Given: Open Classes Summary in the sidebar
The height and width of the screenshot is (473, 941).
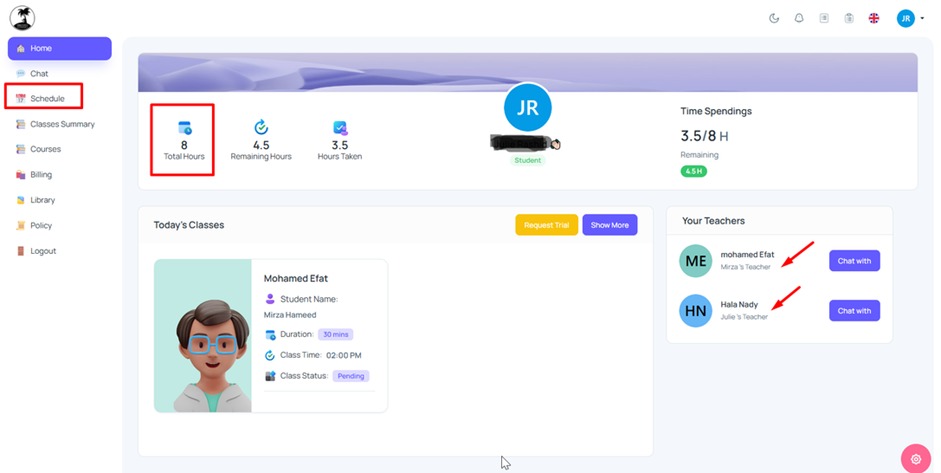Looking at the screenshot, I should (x=55, y=124).
